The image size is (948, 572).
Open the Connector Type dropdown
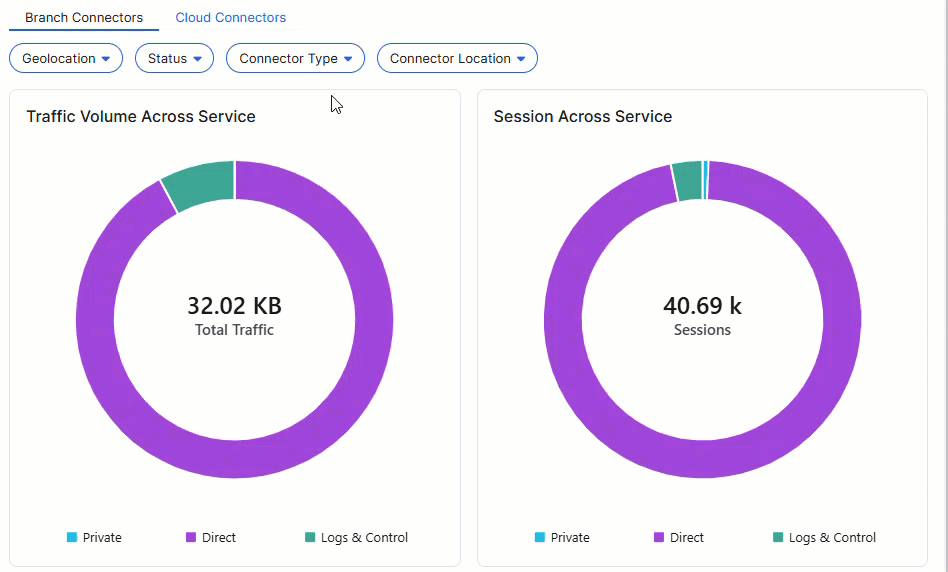[295, 59]
